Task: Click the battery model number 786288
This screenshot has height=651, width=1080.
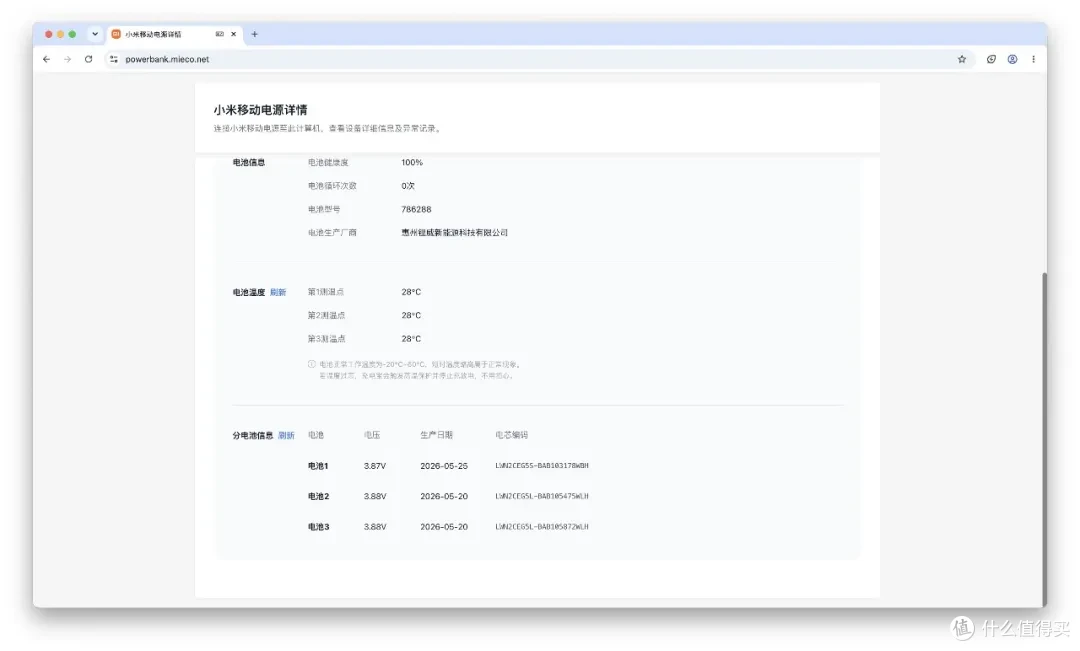Action: pos(416,209)
